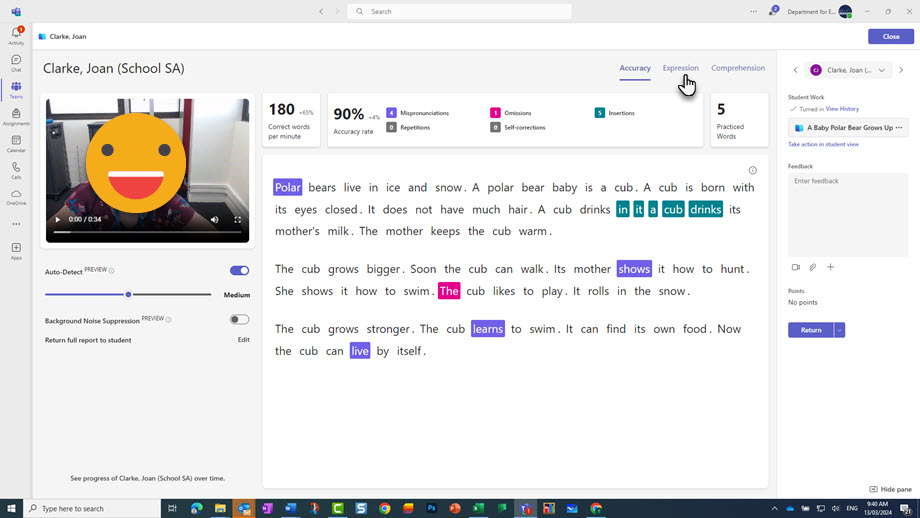Image resolution: width=920 pixels, height=518 pixels.
Task: Select the highlighted word learns
Action: [488, 329]
